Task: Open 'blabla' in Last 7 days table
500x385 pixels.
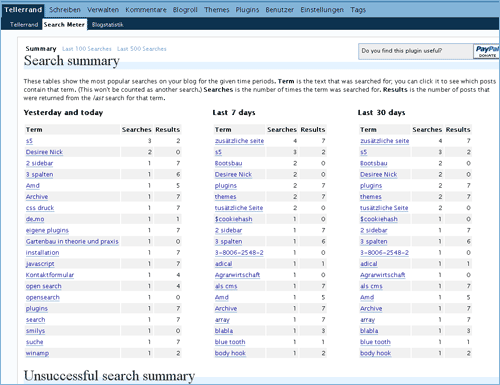Action: click(224, 331)
